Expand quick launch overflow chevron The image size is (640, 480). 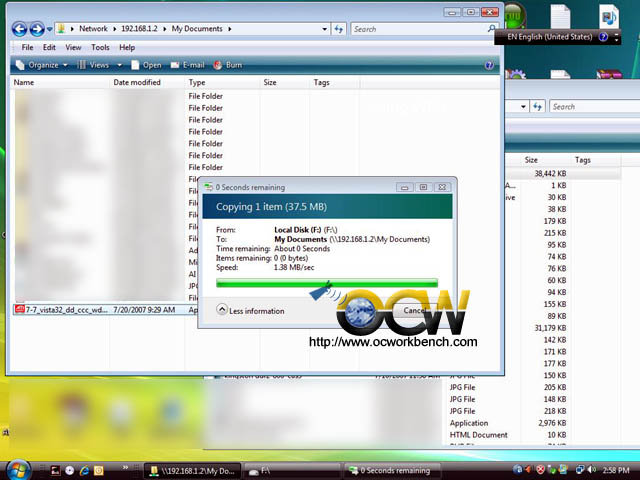[x=125, y=467]
